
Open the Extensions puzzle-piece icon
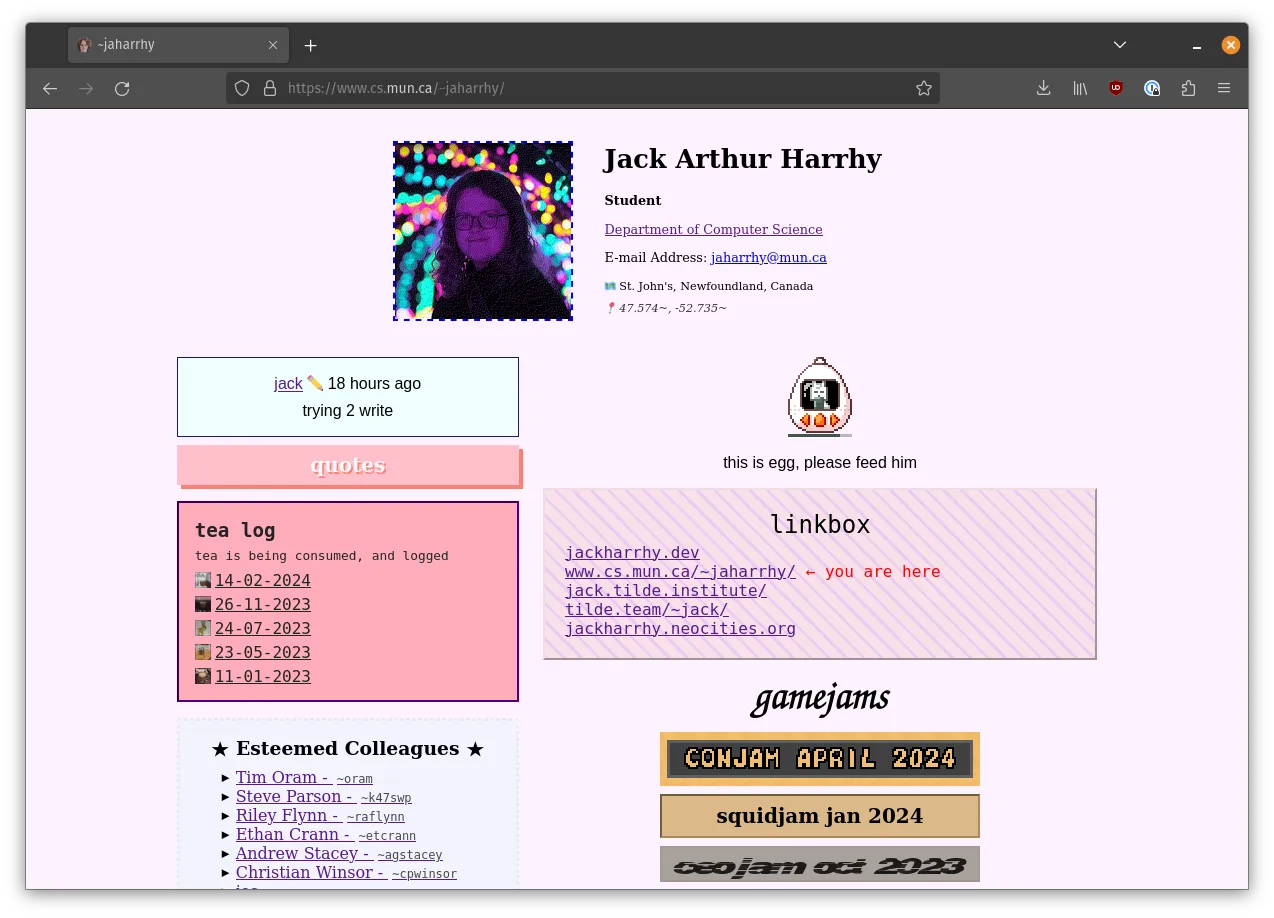(1188, 89)
